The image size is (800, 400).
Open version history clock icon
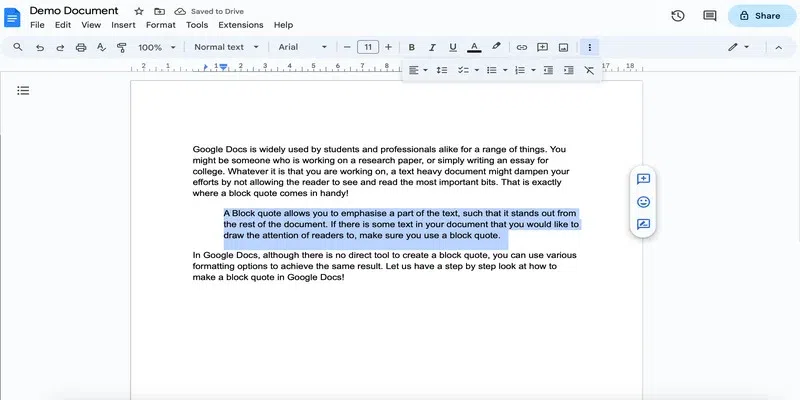678,16
